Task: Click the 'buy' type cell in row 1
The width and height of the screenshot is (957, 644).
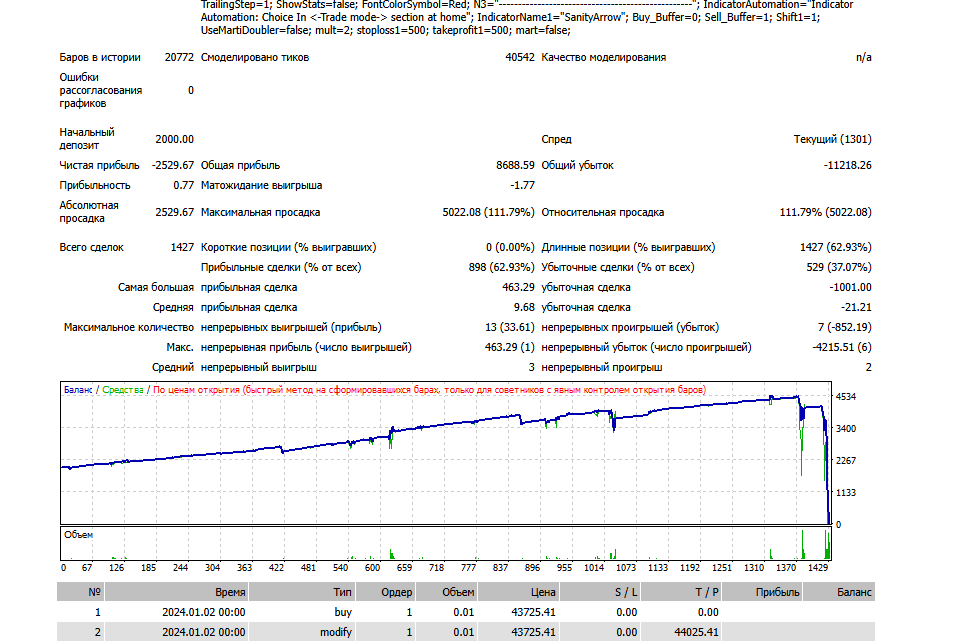Action: click(343, 612)
